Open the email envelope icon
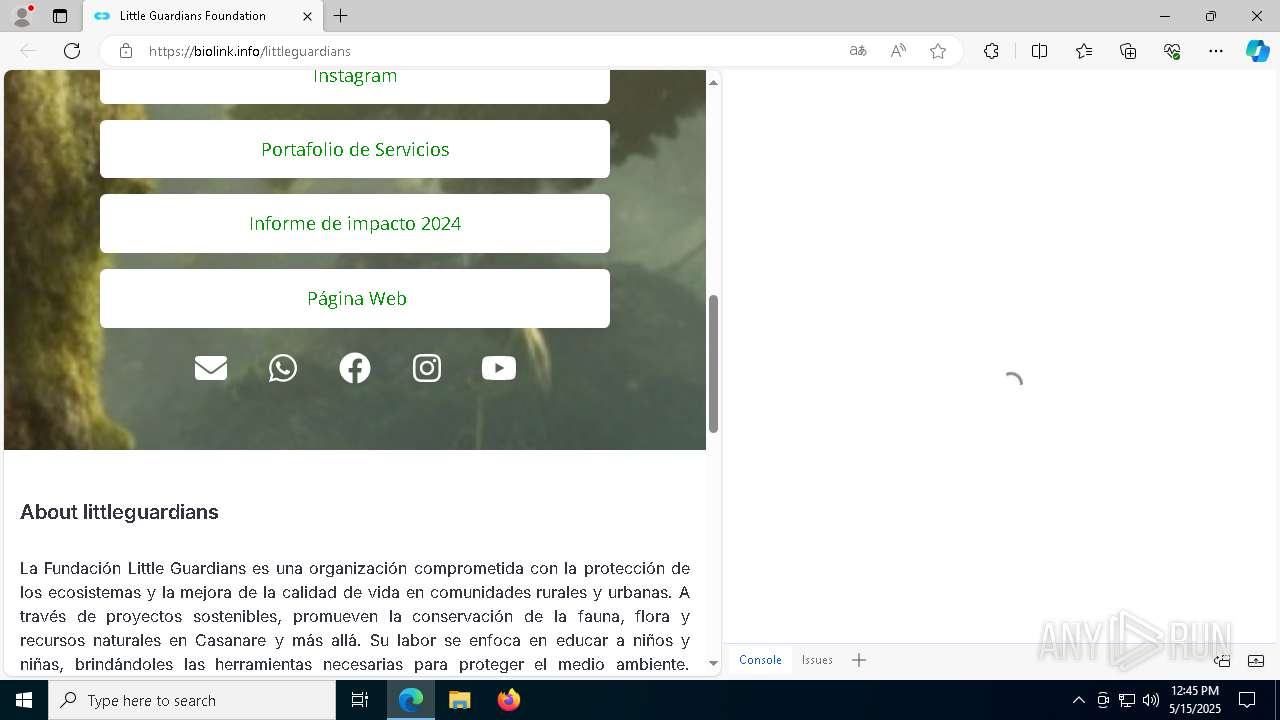Screen dimensions: 1280x720 pos(211,368)
